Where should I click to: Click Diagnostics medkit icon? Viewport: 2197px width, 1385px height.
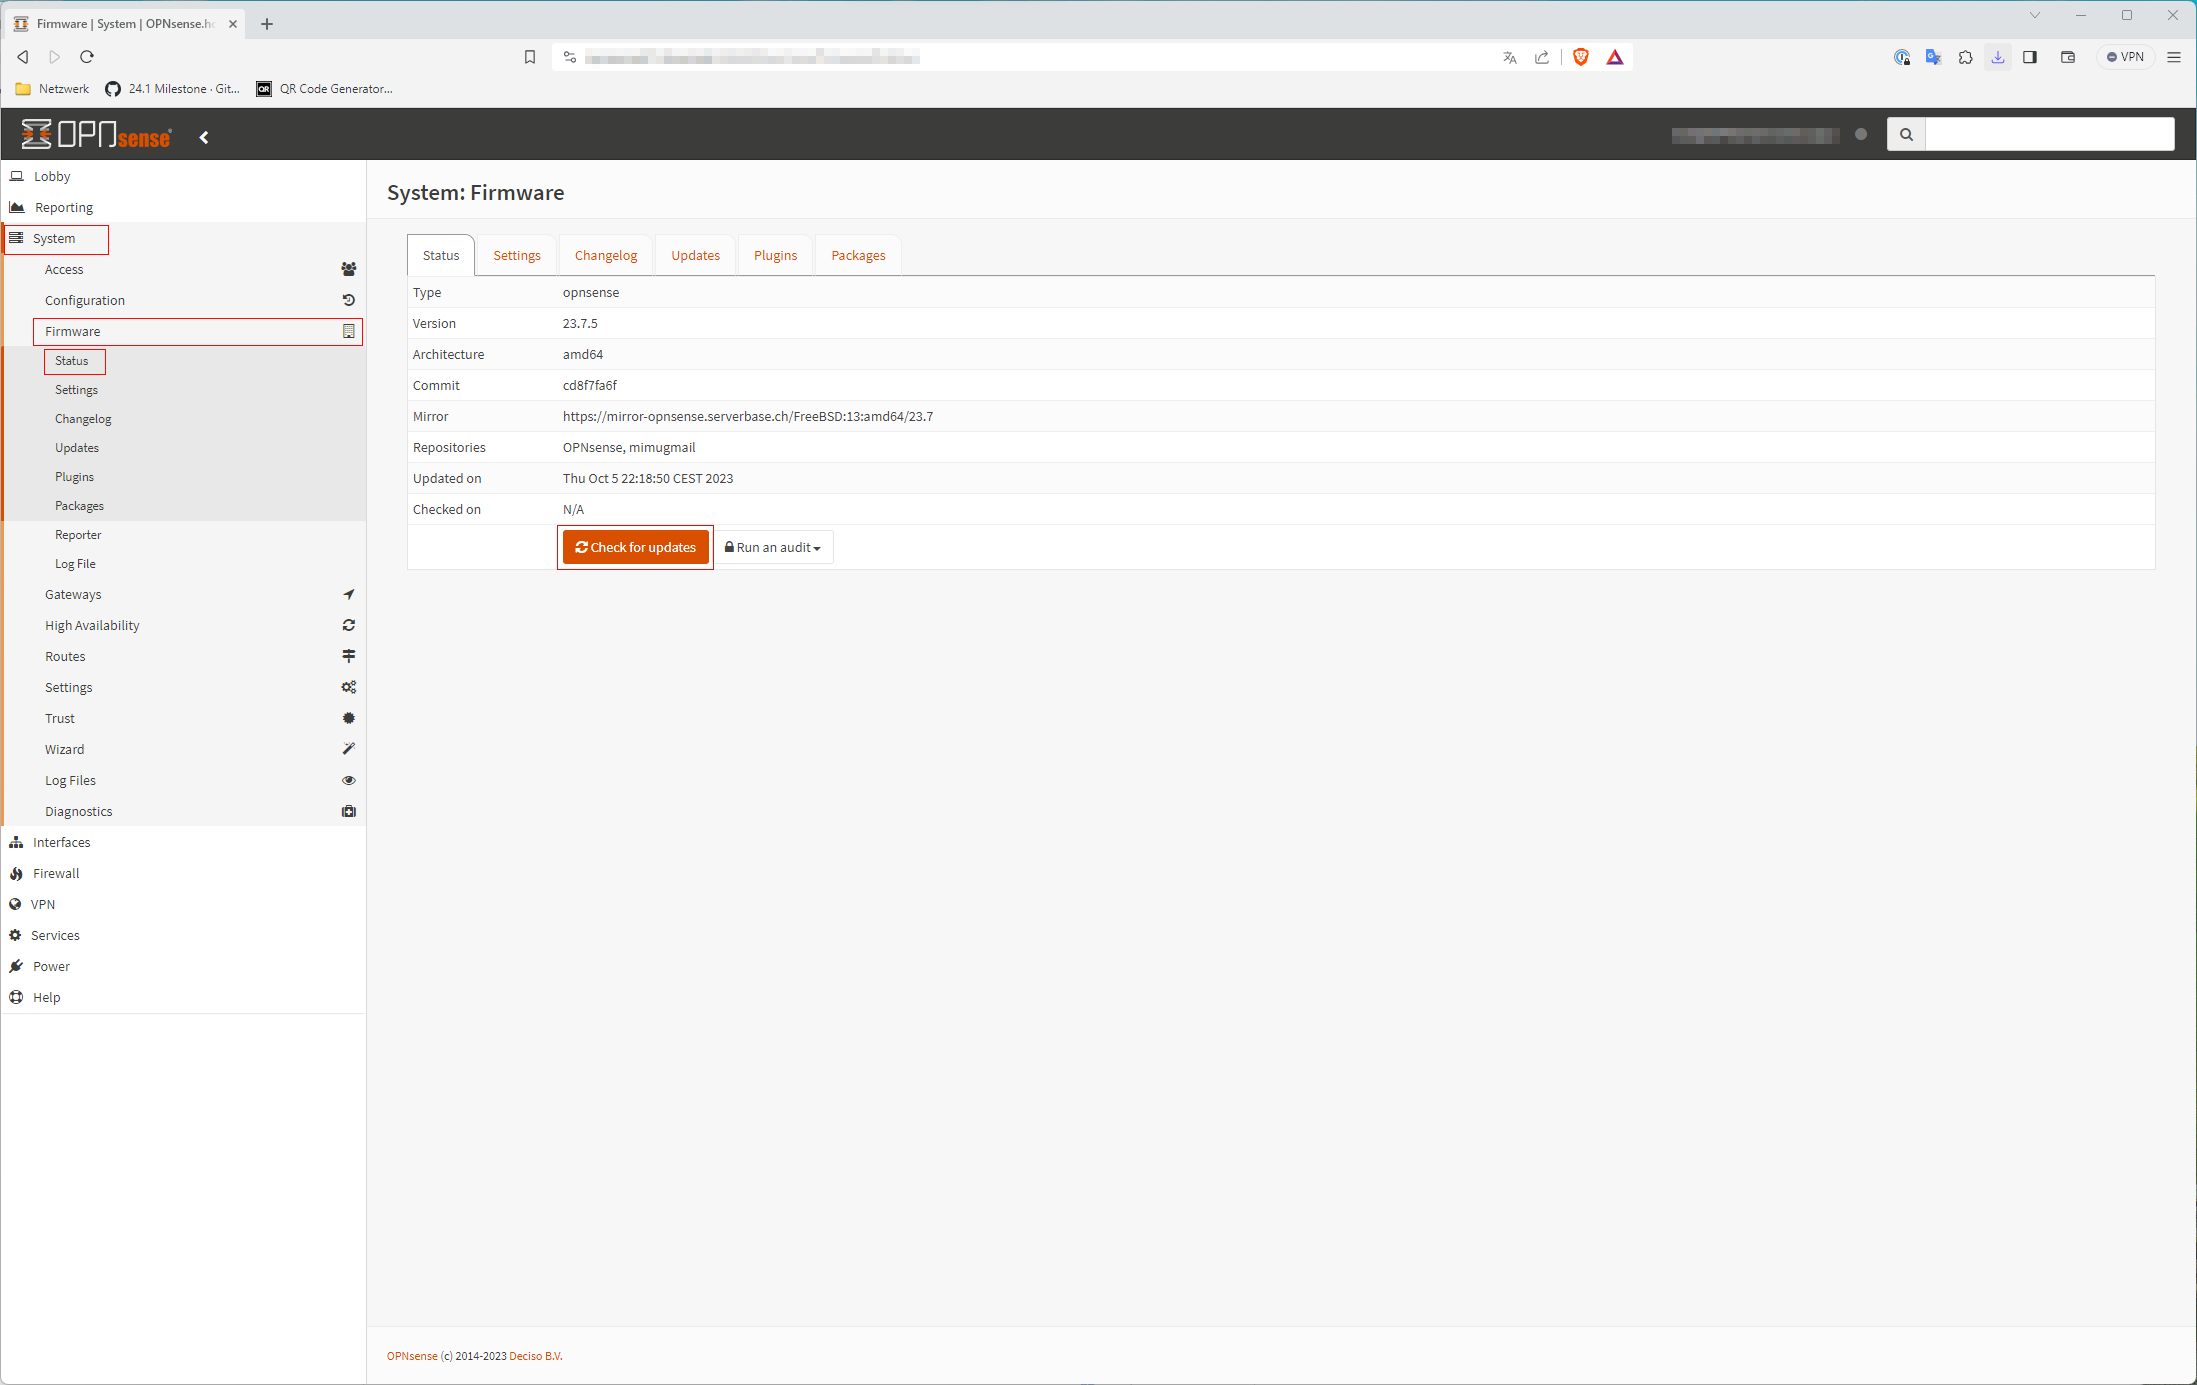click(348, 811)
